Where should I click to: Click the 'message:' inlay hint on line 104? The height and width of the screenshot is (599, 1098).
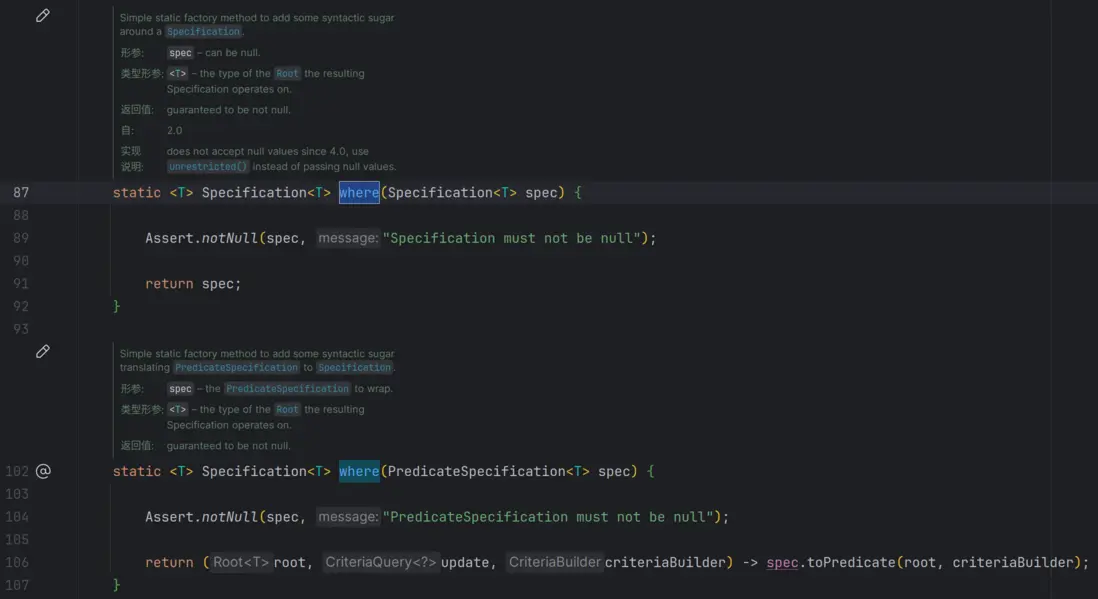(x=347, y=517)
